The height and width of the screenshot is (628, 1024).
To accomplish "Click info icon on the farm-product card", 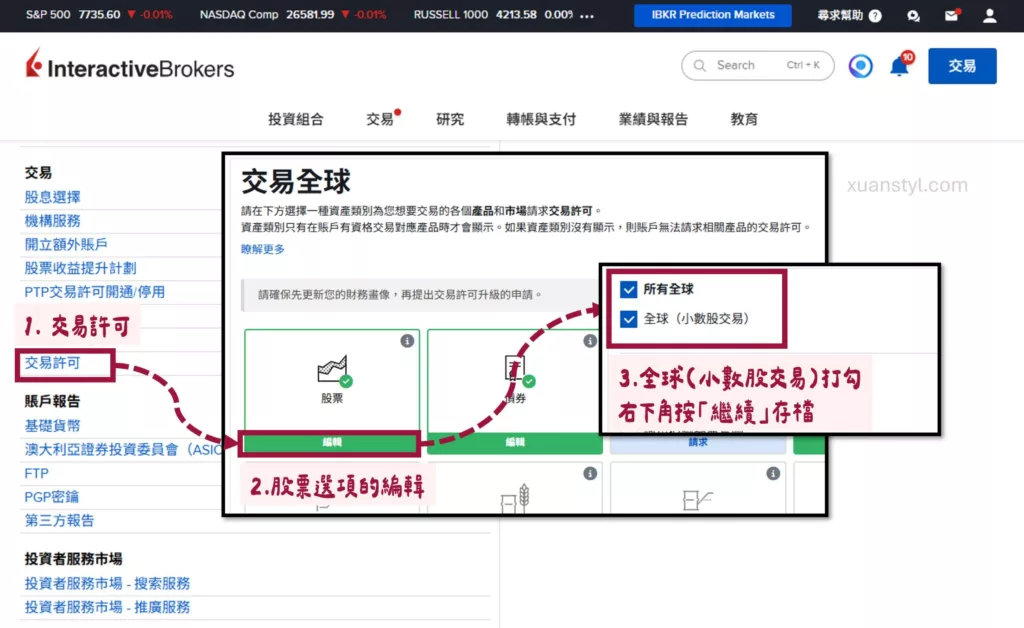I will click(590, 473).
